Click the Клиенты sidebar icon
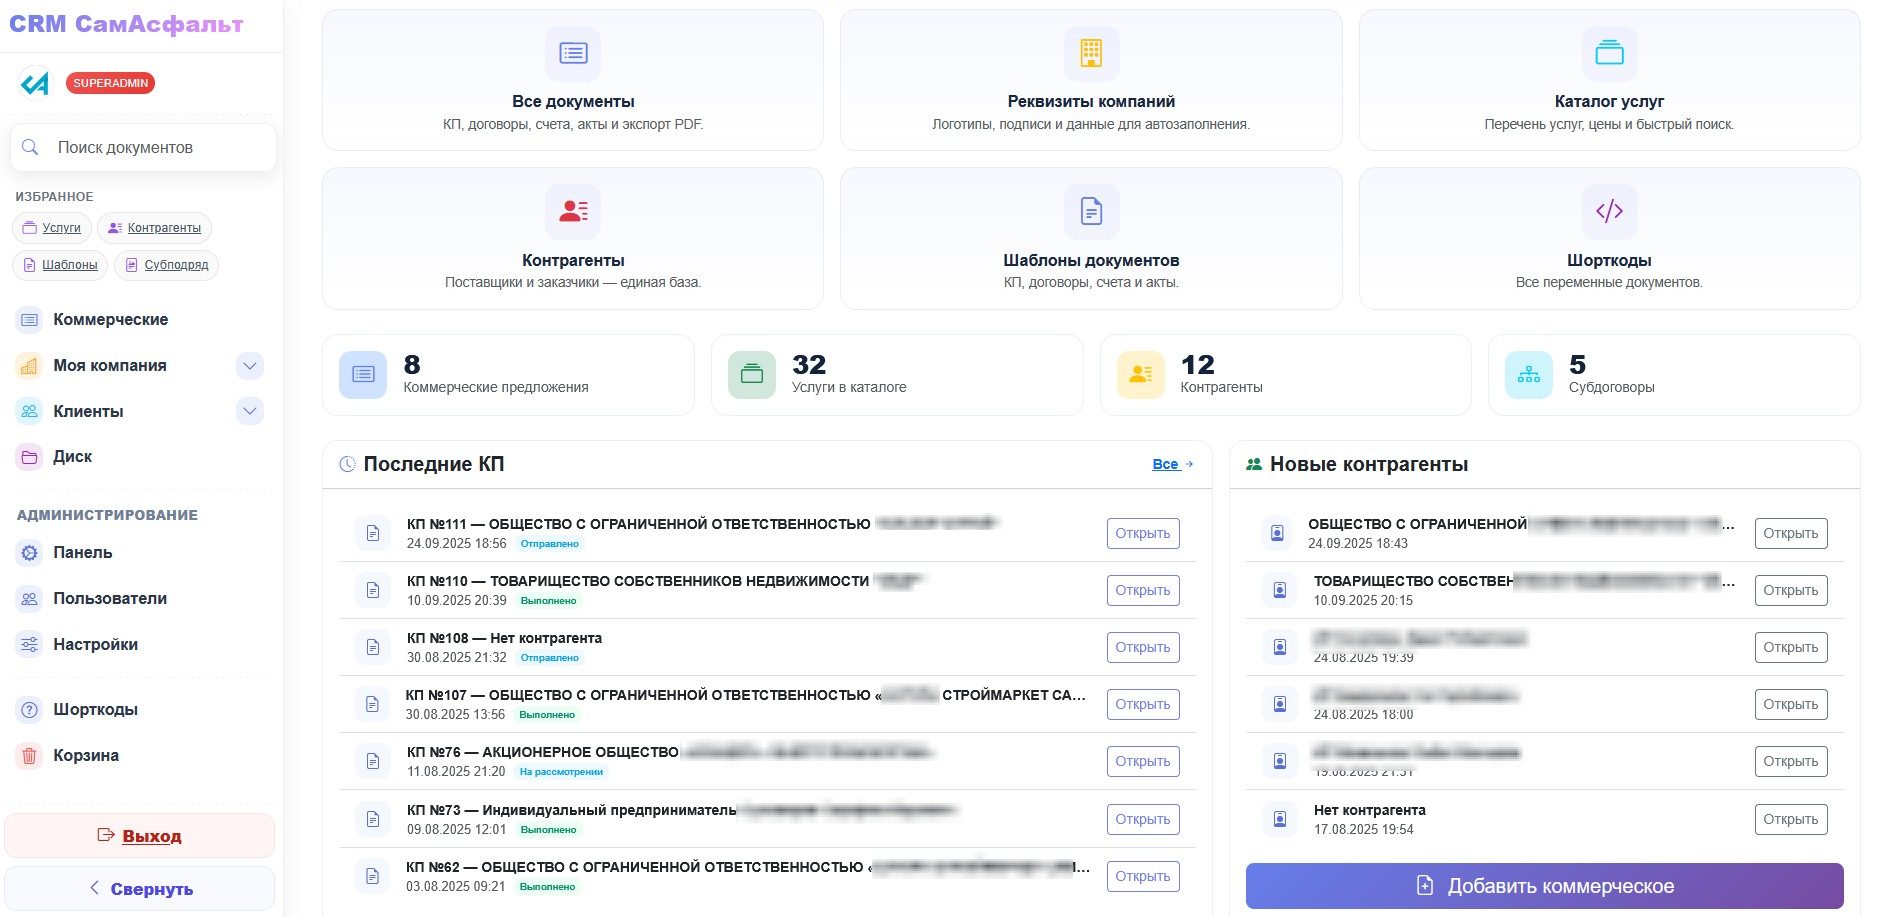The image size is (1889, 917). tap(30, 411)
